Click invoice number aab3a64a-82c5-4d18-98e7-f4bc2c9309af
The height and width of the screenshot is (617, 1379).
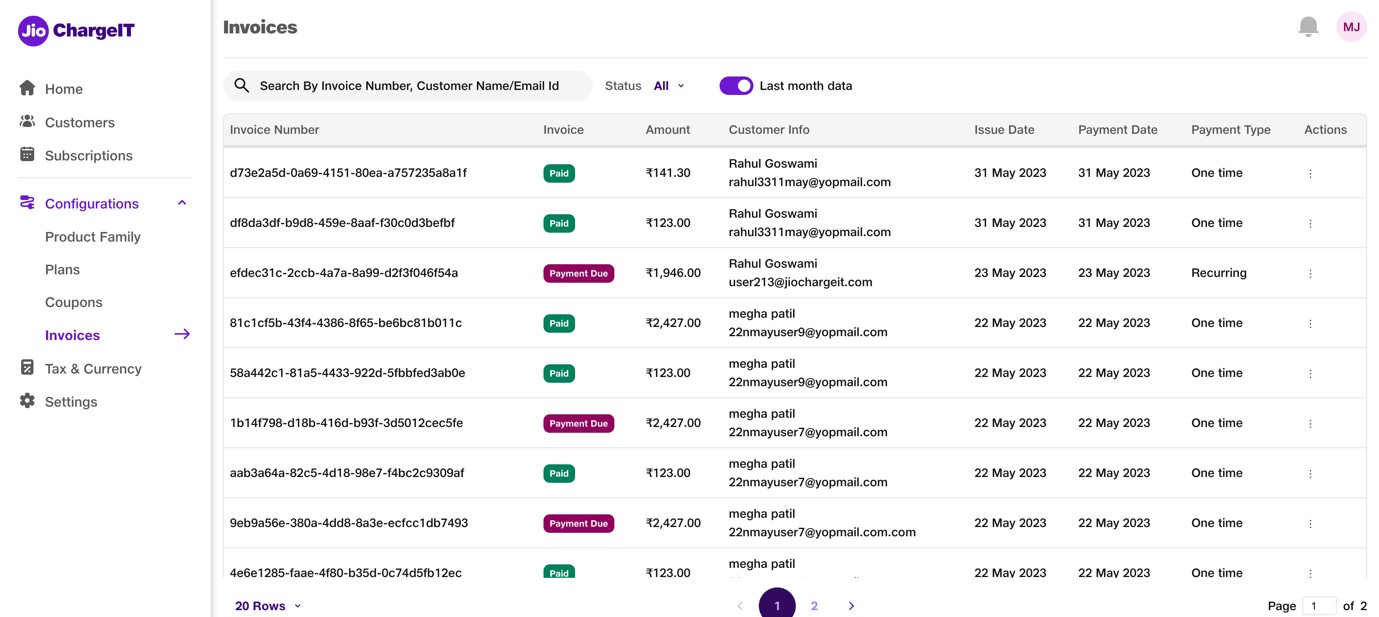[x=347, y=473]
